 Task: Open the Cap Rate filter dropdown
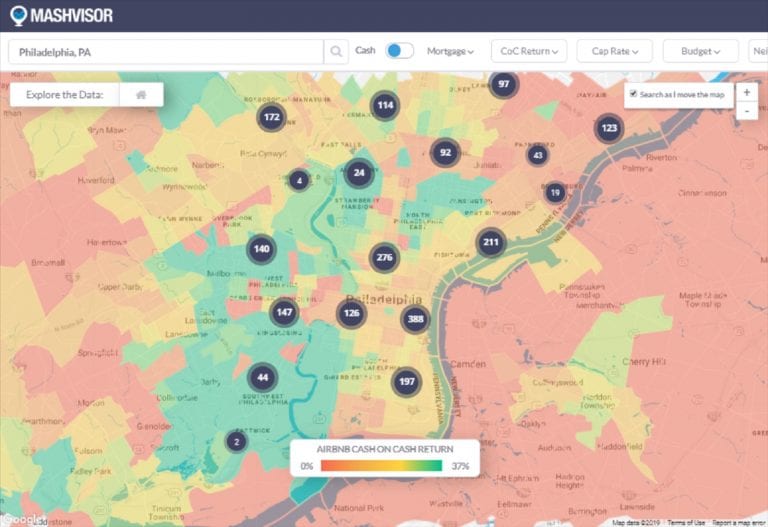click(x=614, y=51)
